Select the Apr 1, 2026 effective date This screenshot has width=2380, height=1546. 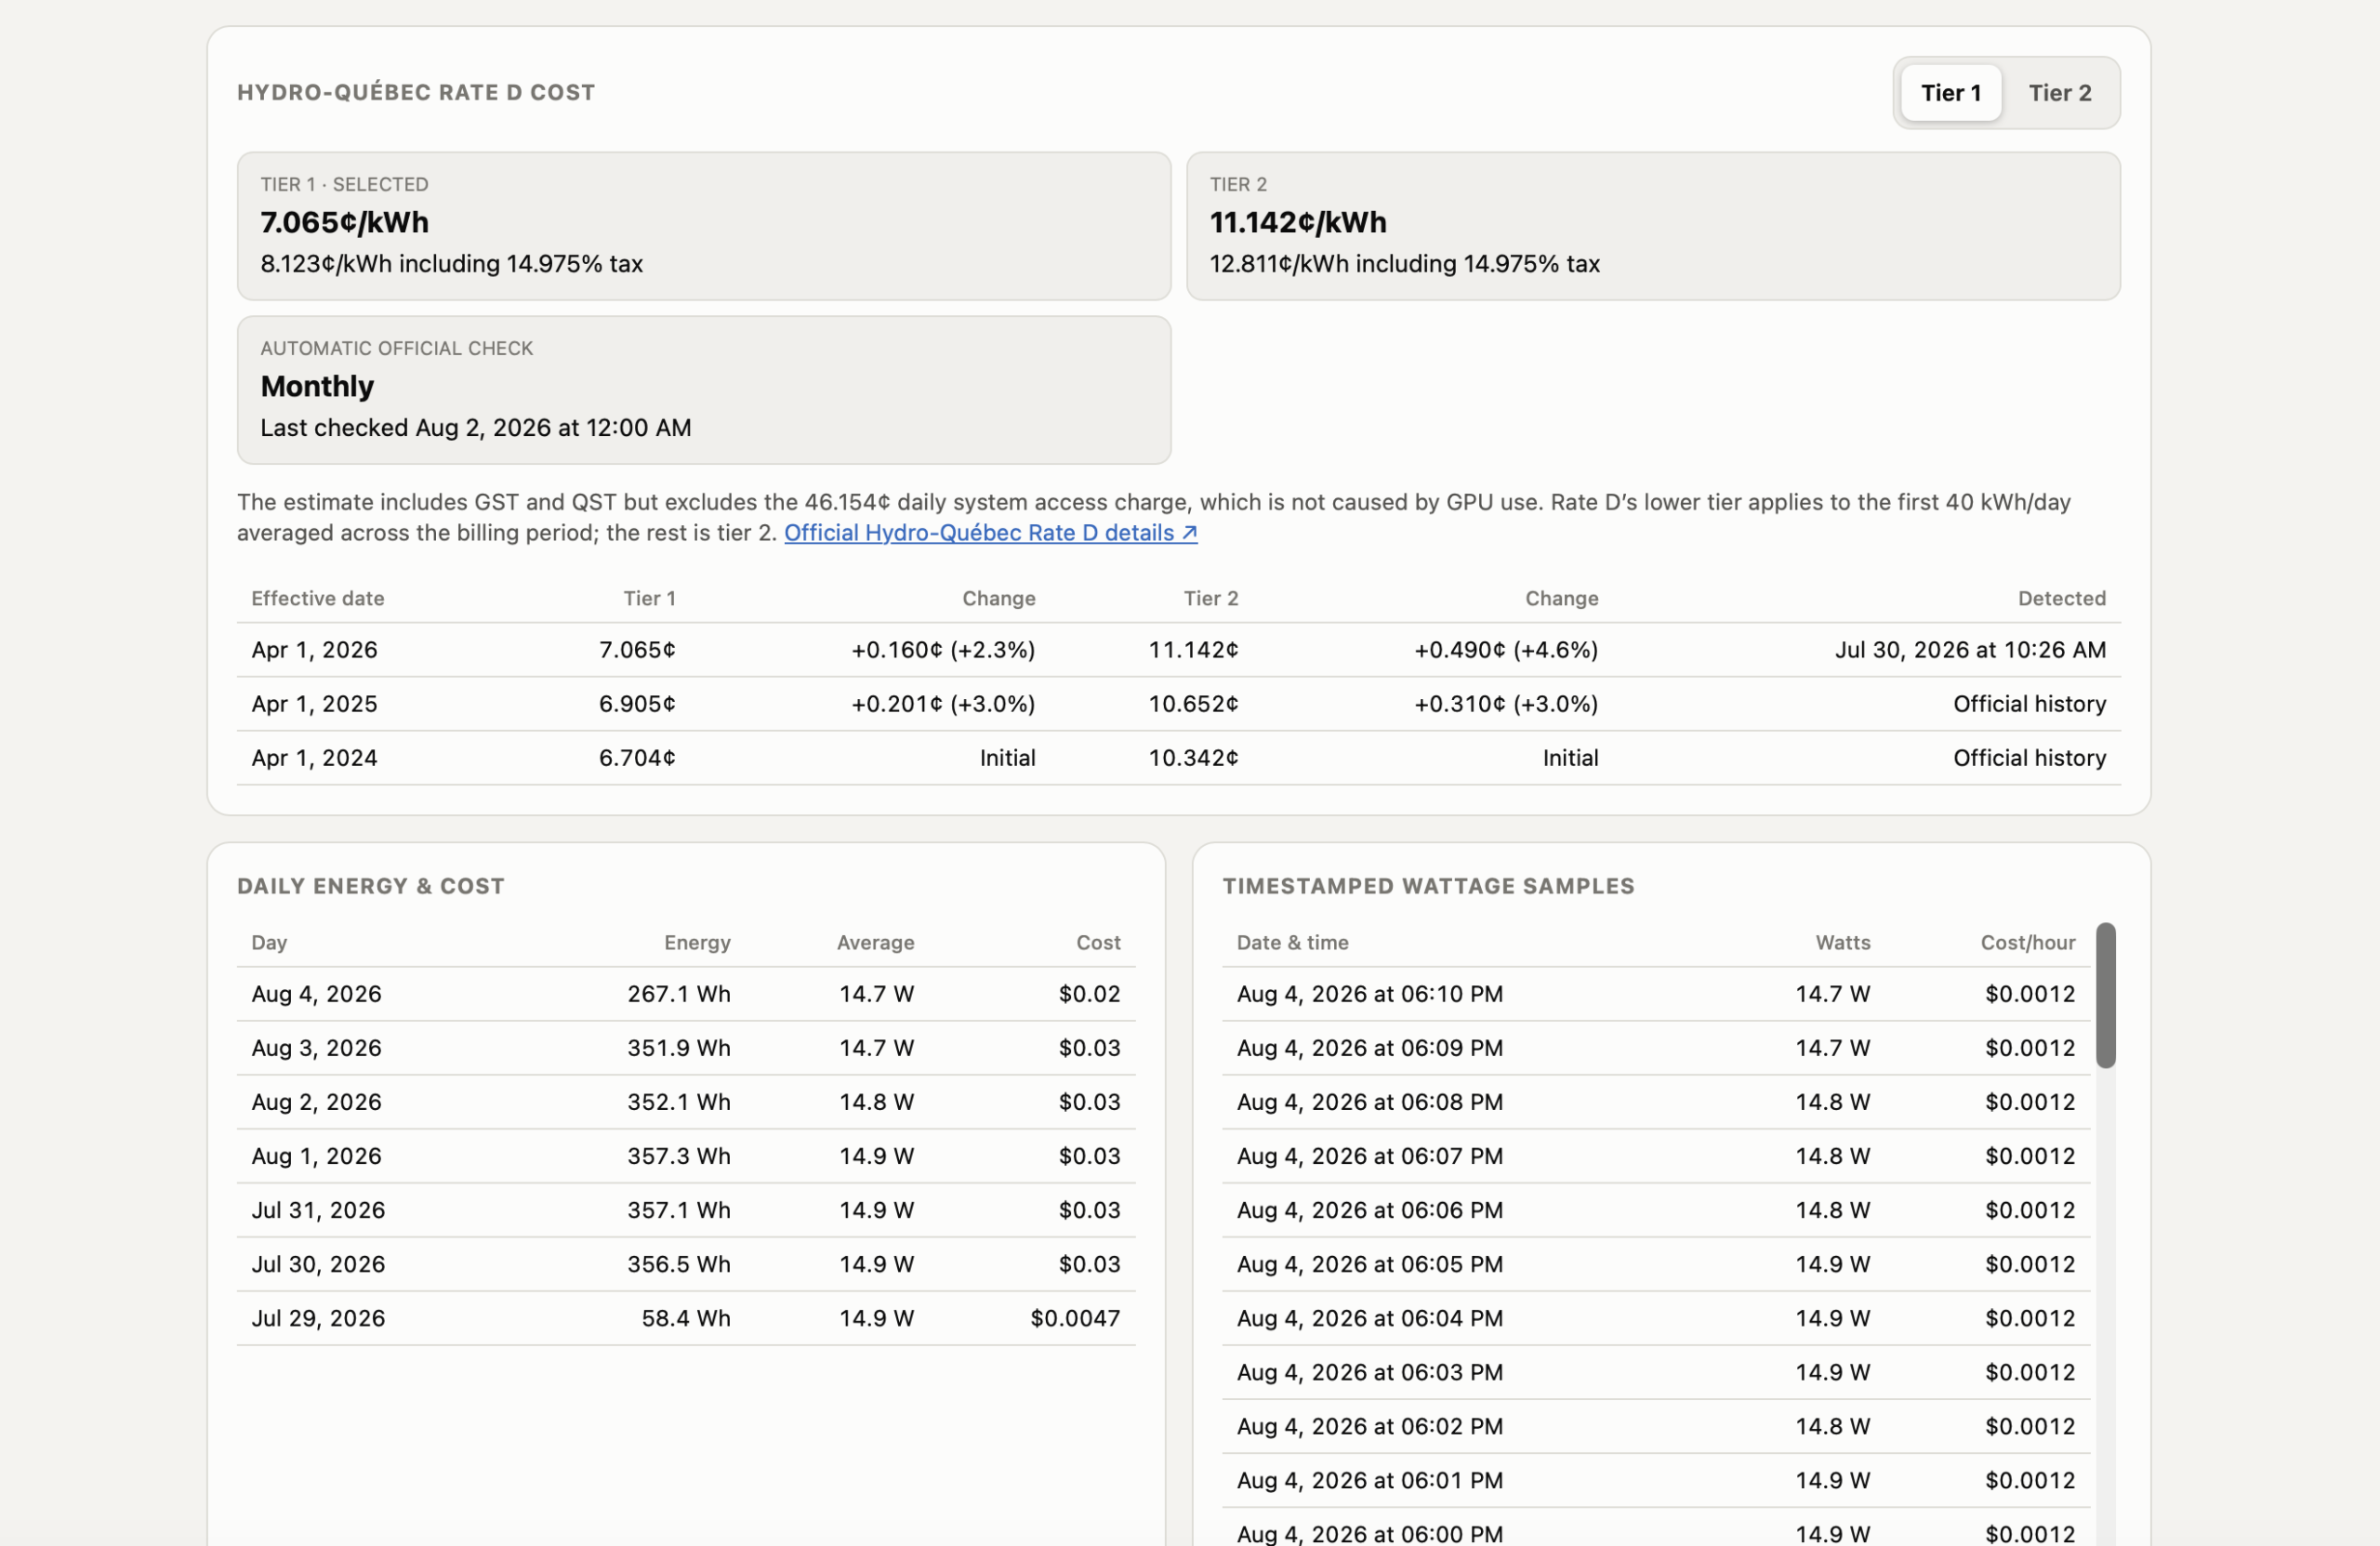[x=314, y=650]
